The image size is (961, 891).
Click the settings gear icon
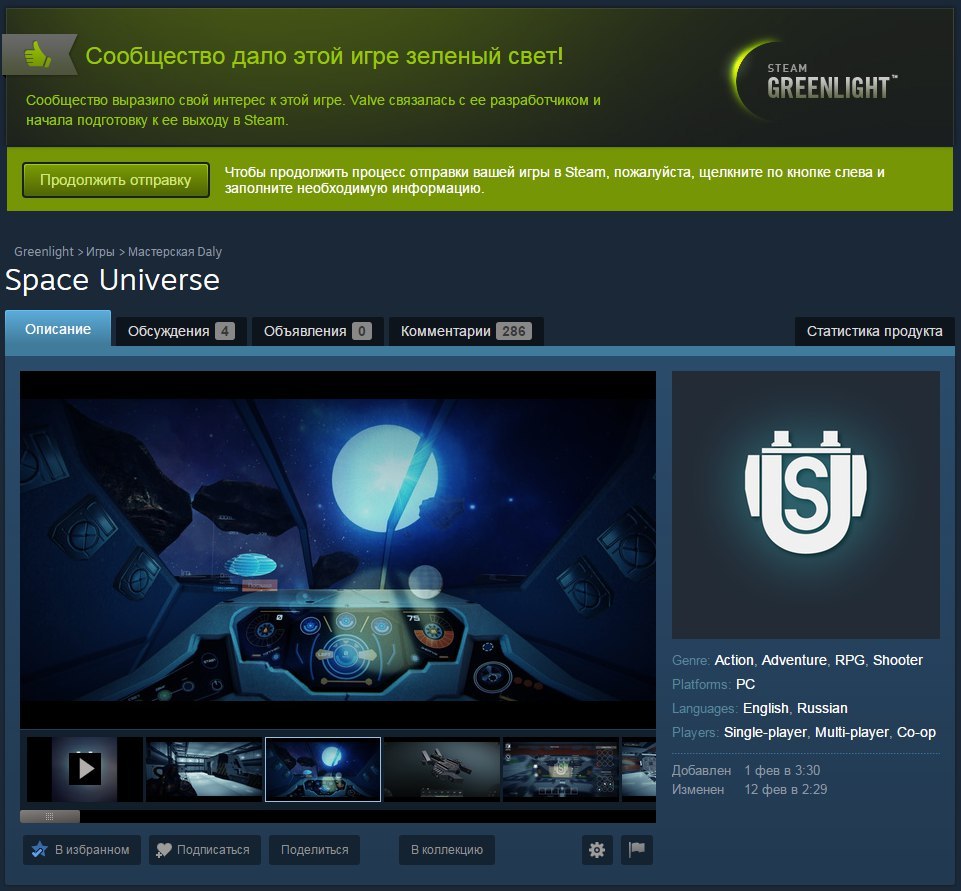pos(597,850)
